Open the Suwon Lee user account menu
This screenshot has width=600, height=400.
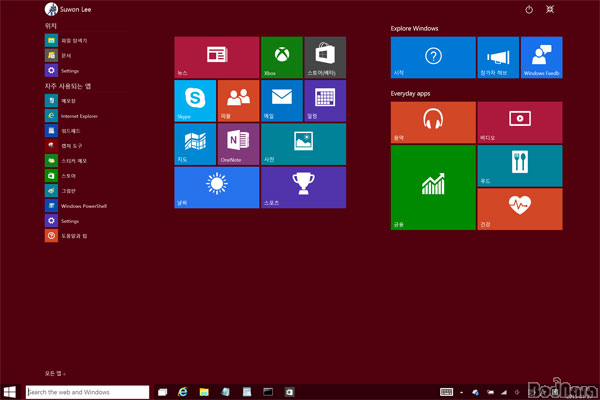[x=68, y=9]
